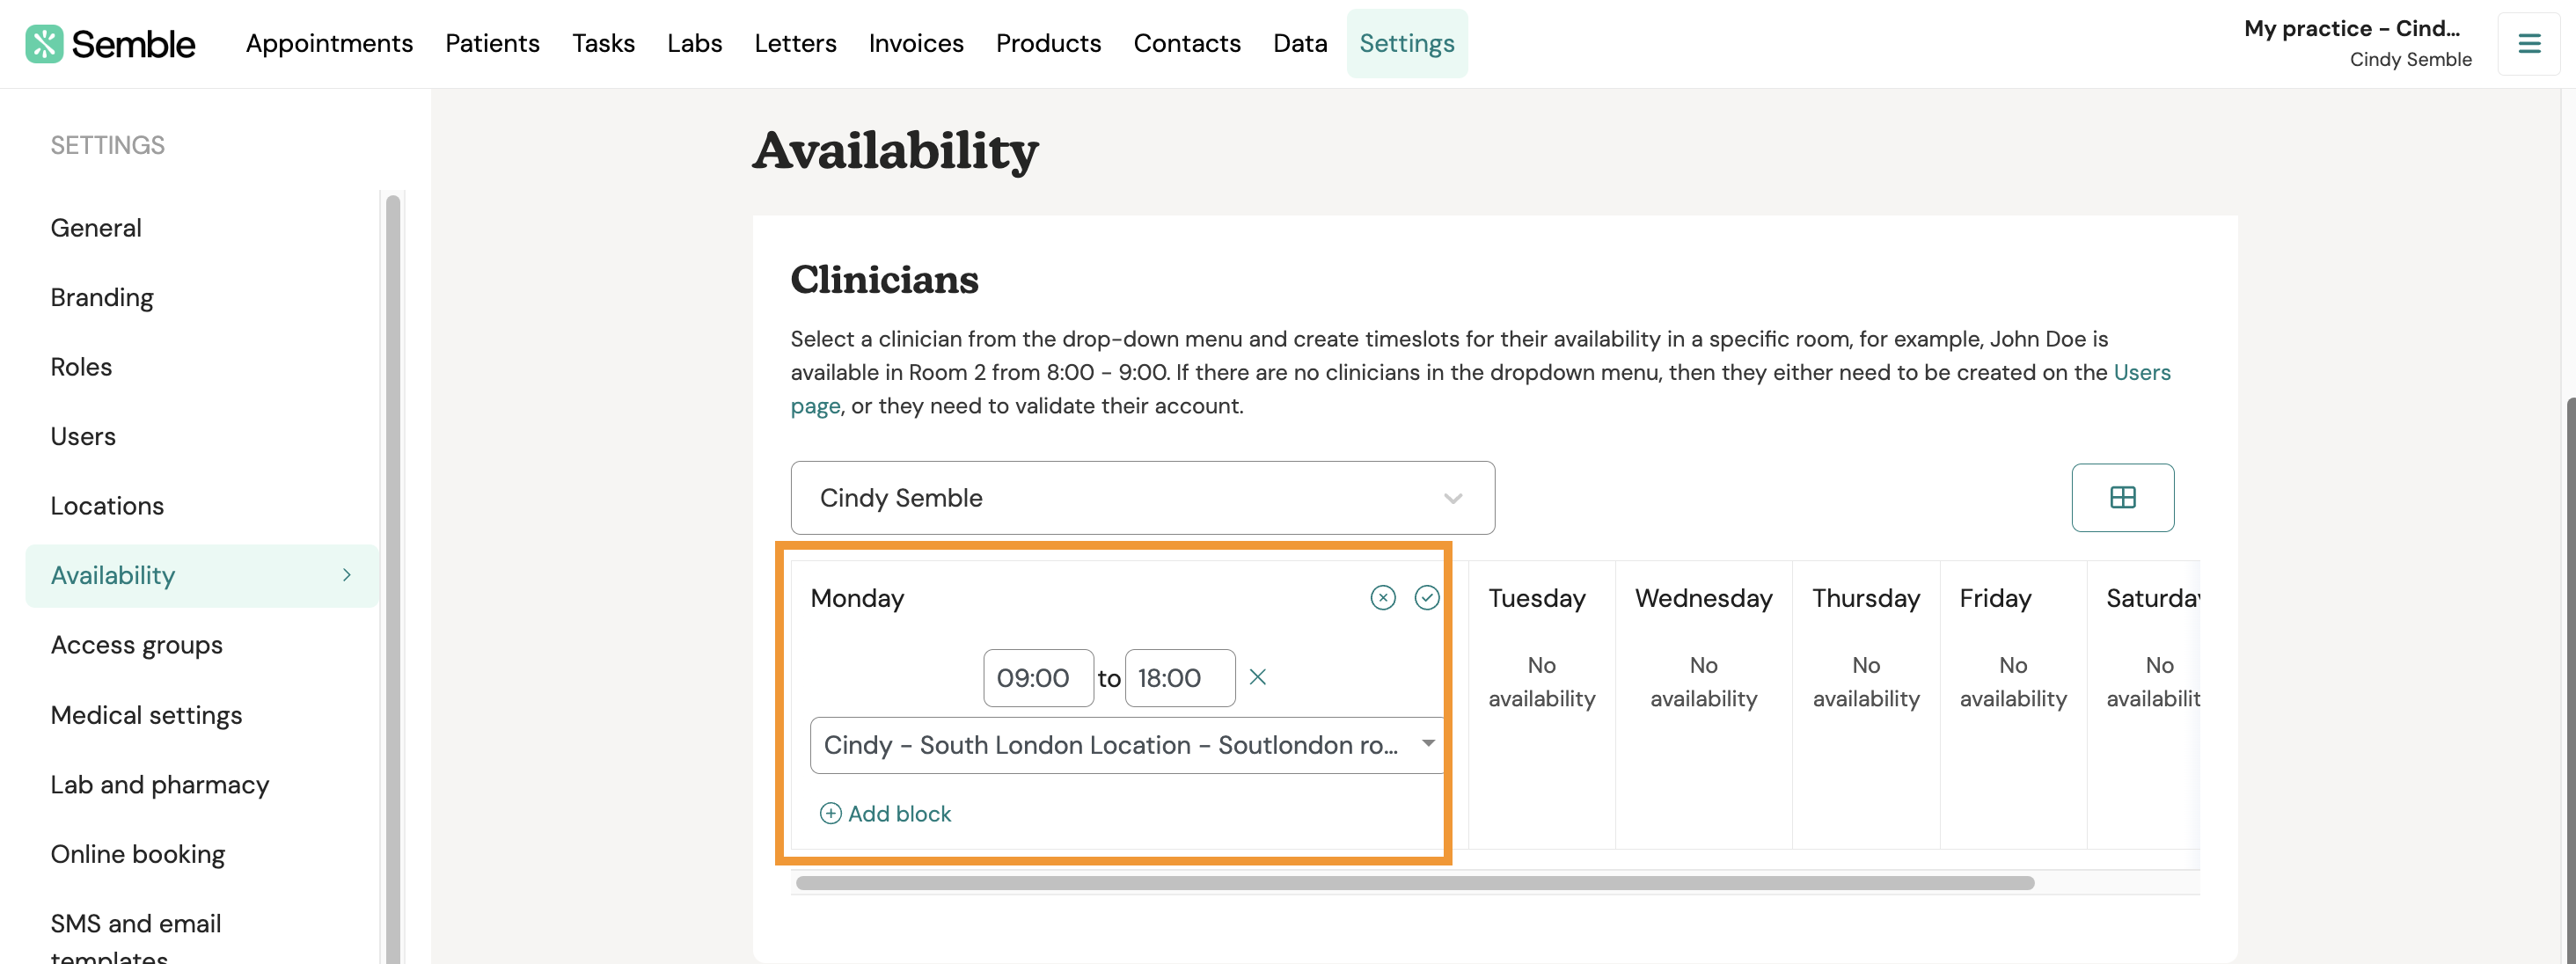This screenshot has width=2576, height=964.
Task: Open General settings in sidebar
Action: point(96,228)
